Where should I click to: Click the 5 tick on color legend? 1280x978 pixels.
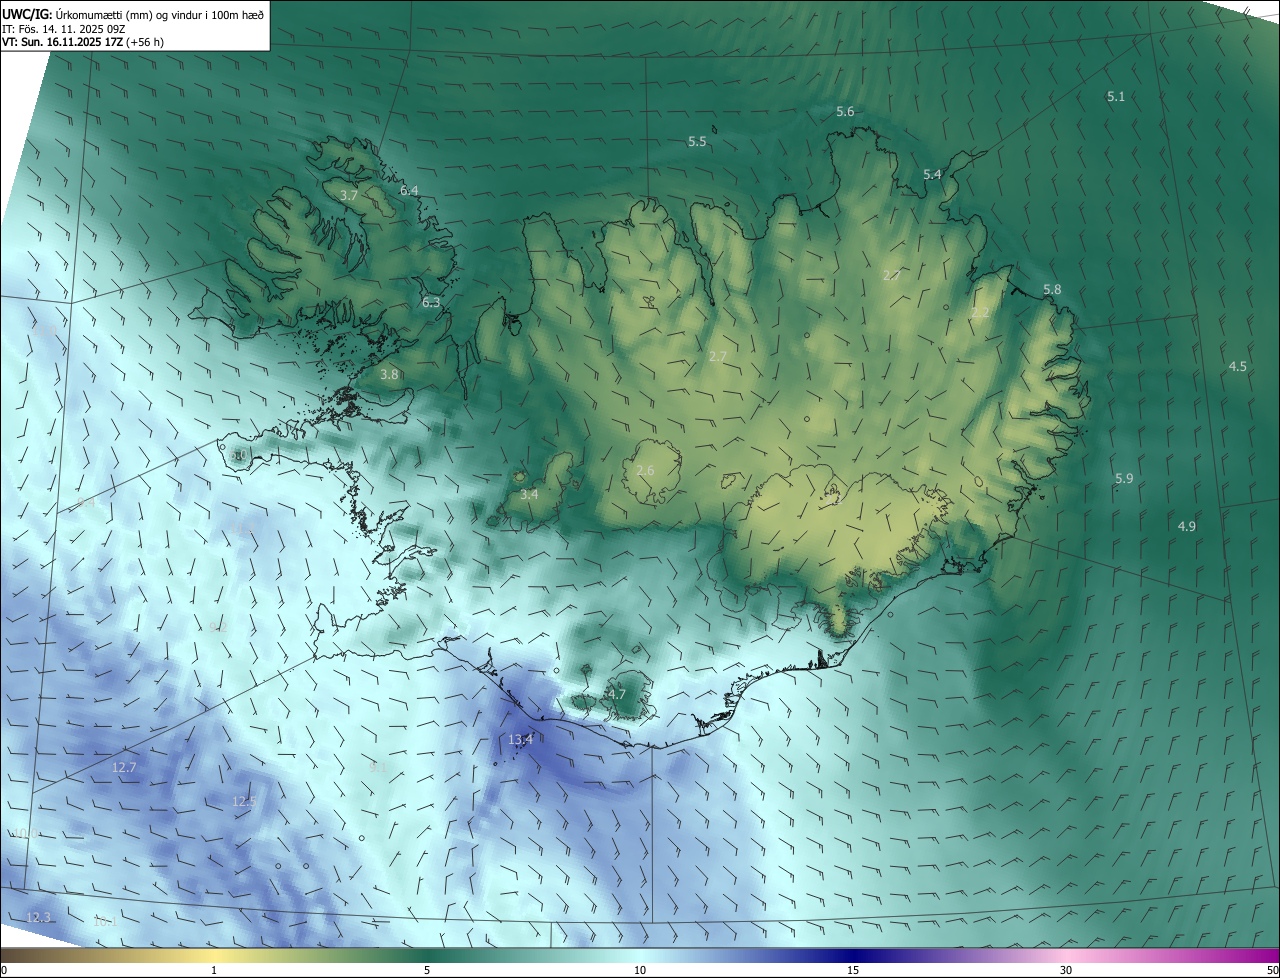tap(427, 970)
